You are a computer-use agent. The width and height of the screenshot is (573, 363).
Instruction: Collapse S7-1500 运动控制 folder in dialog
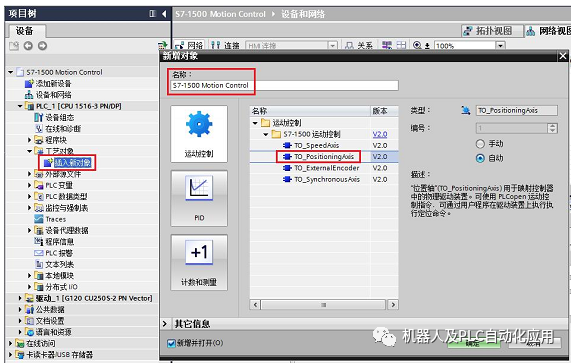(x=266, y=135)
